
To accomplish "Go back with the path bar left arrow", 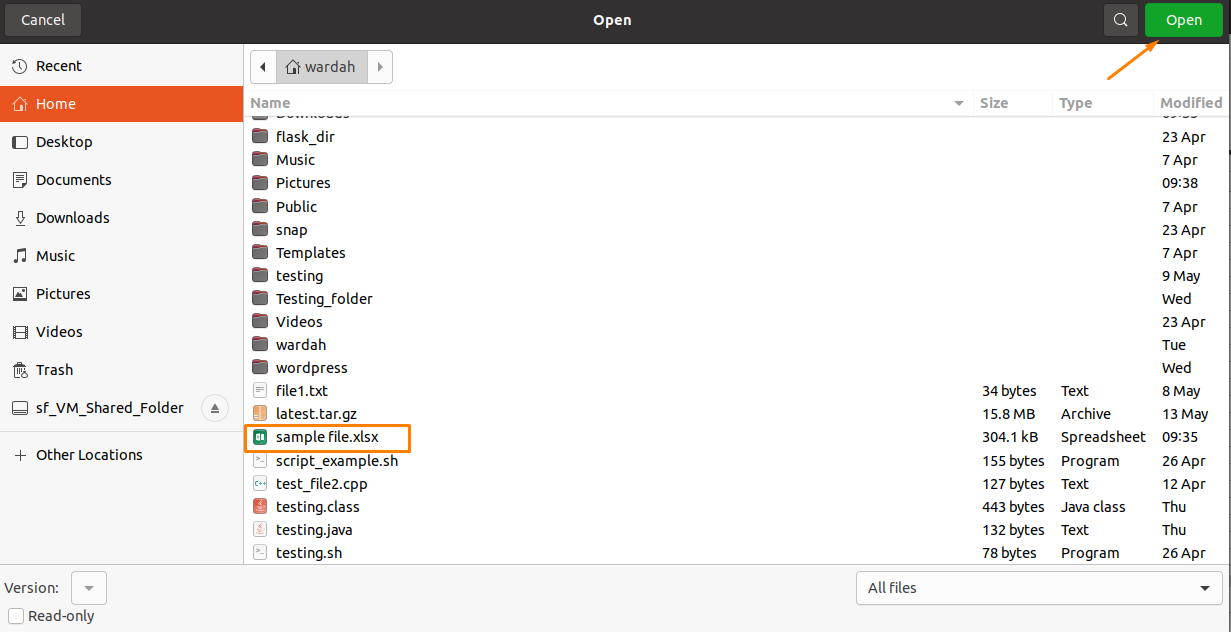I will pyautogui.click(x=263, y=68).
